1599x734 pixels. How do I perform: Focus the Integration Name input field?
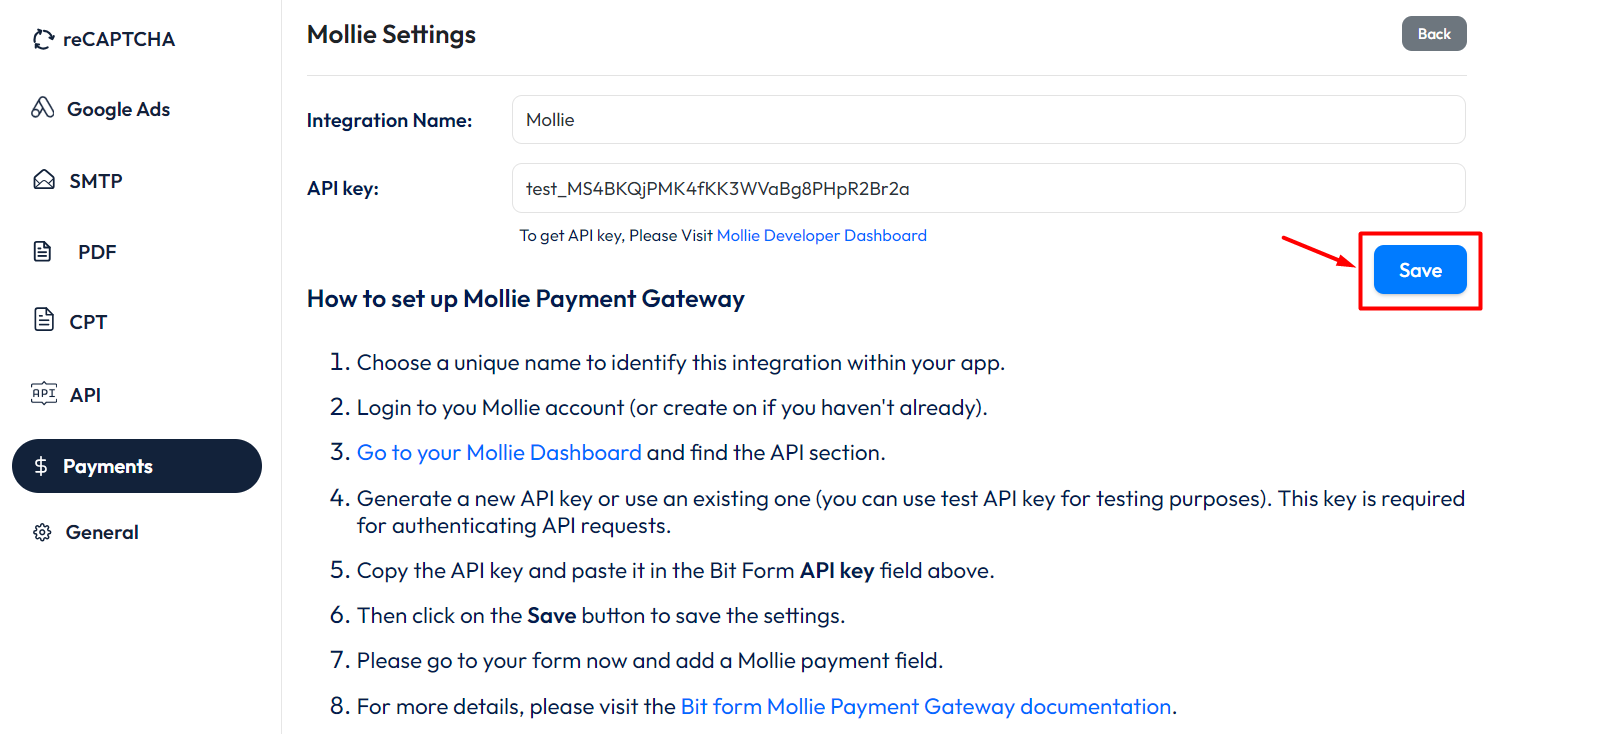[x=988, y=120]
